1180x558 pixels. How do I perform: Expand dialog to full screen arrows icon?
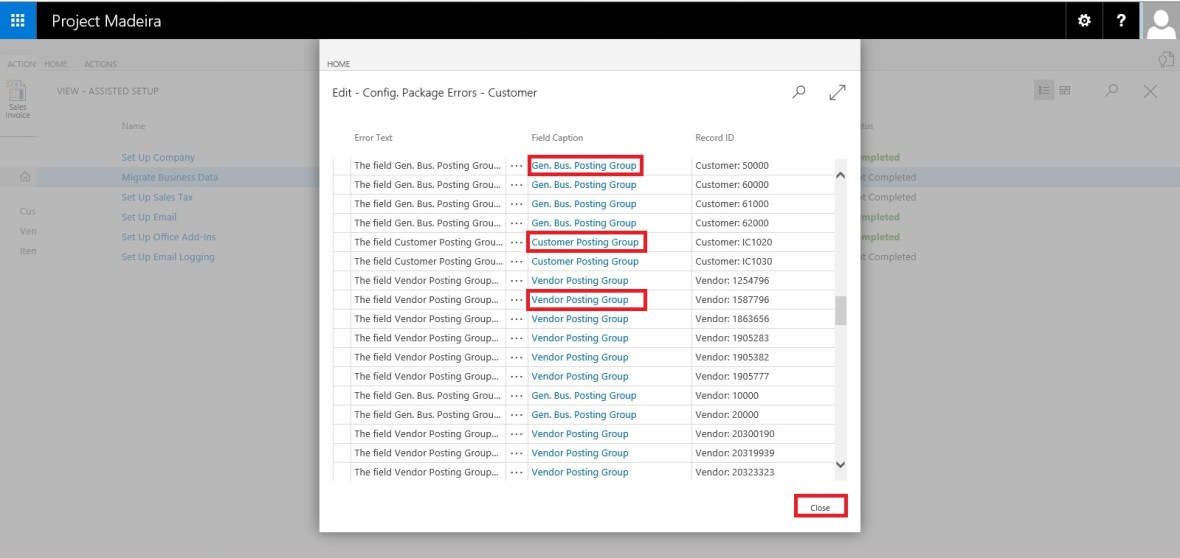[838, 92]
